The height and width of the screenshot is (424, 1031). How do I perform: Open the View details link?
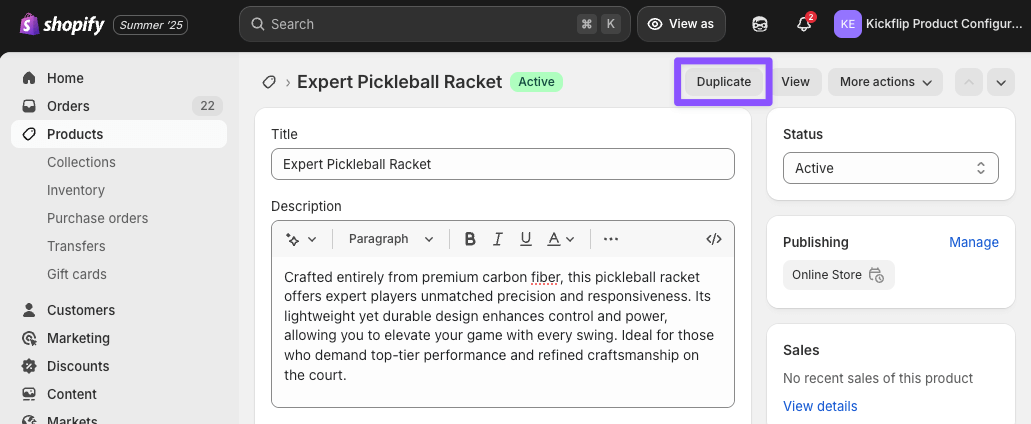[820, 406]
